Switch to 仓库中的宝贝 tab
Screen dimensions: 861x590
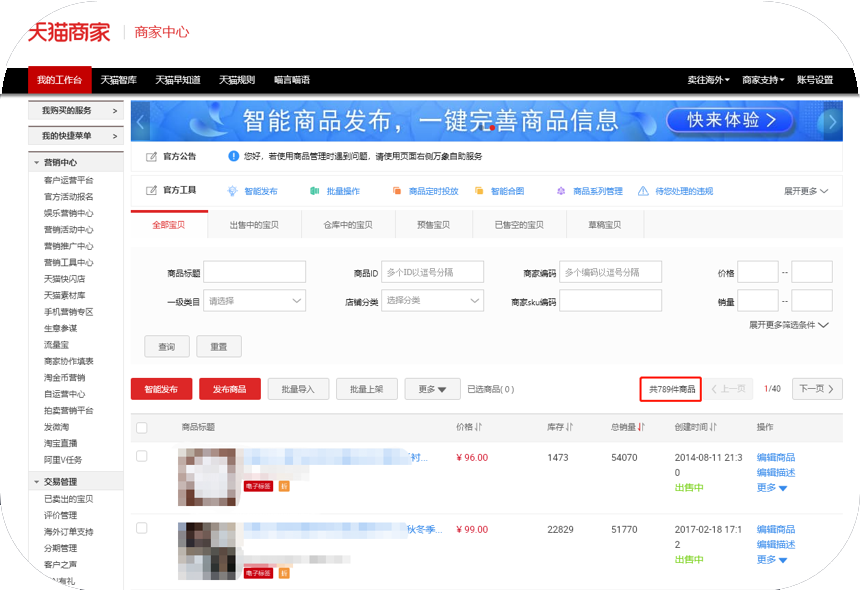pos(348,225)
